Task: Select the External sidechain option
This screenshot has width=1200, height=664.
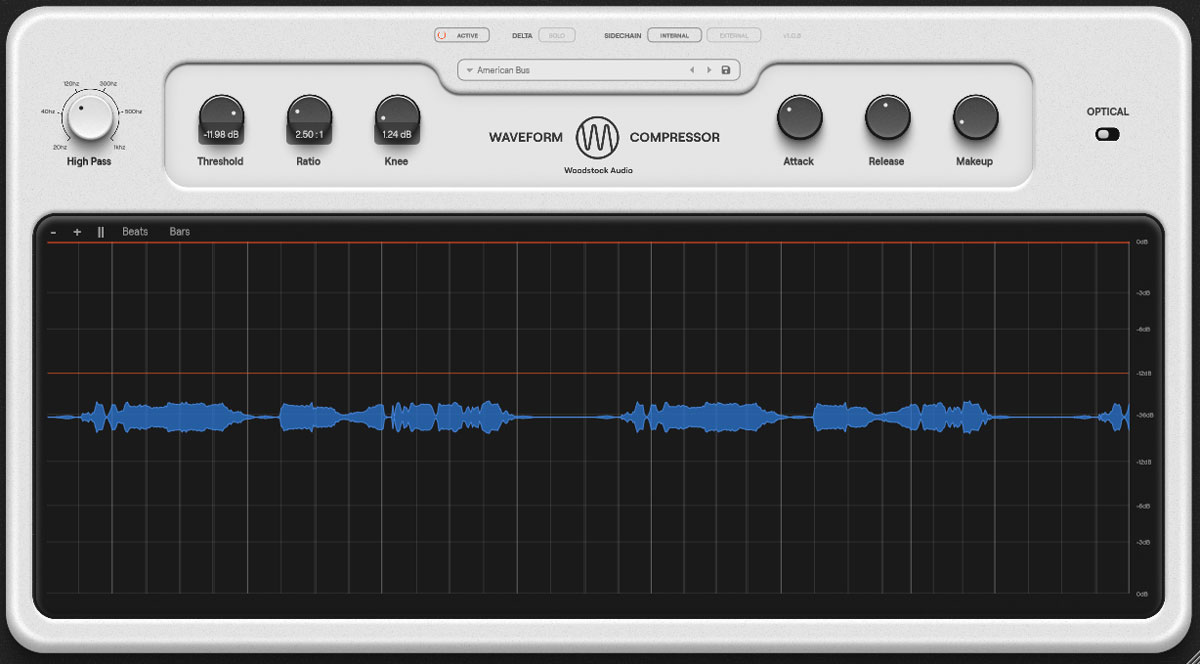Action: point(734,34)
